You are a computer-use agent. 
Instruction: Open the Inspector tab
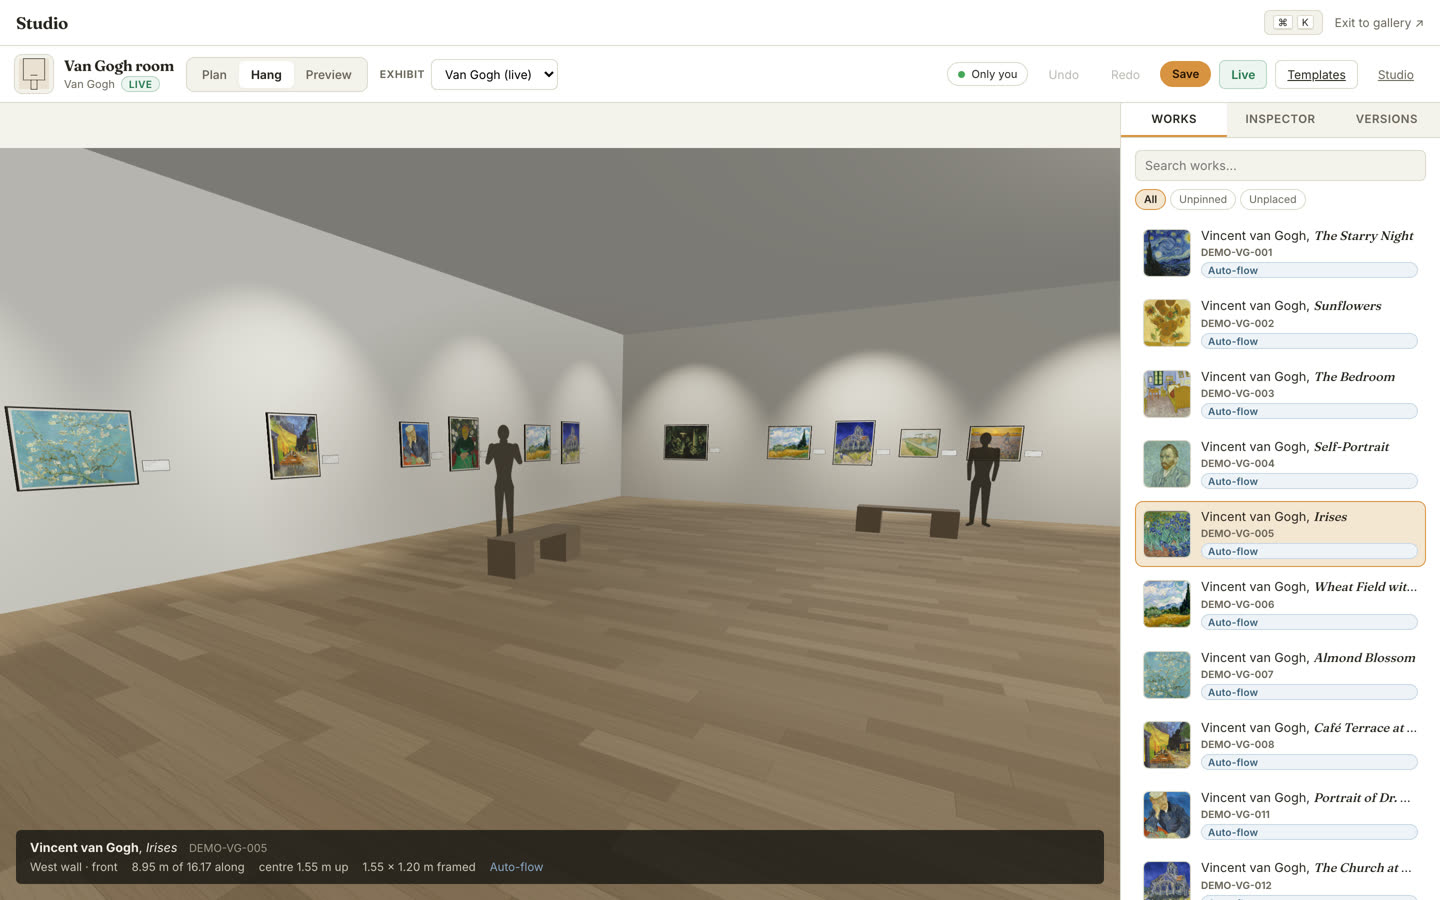coord(1280,119)
